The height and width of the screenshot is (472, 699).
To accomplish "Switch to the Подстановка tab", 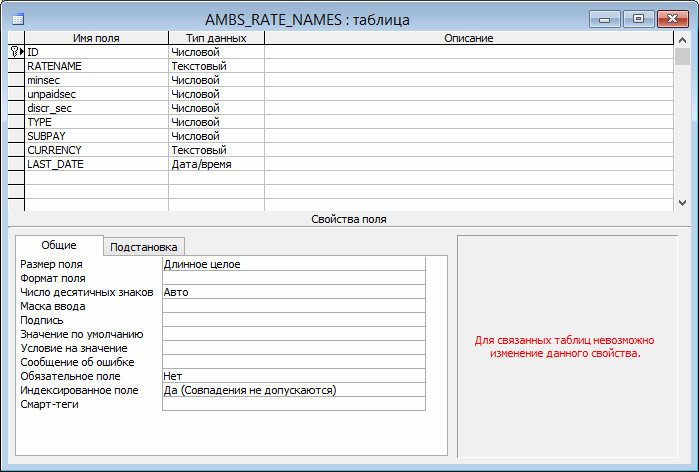I will coord(144,247).
